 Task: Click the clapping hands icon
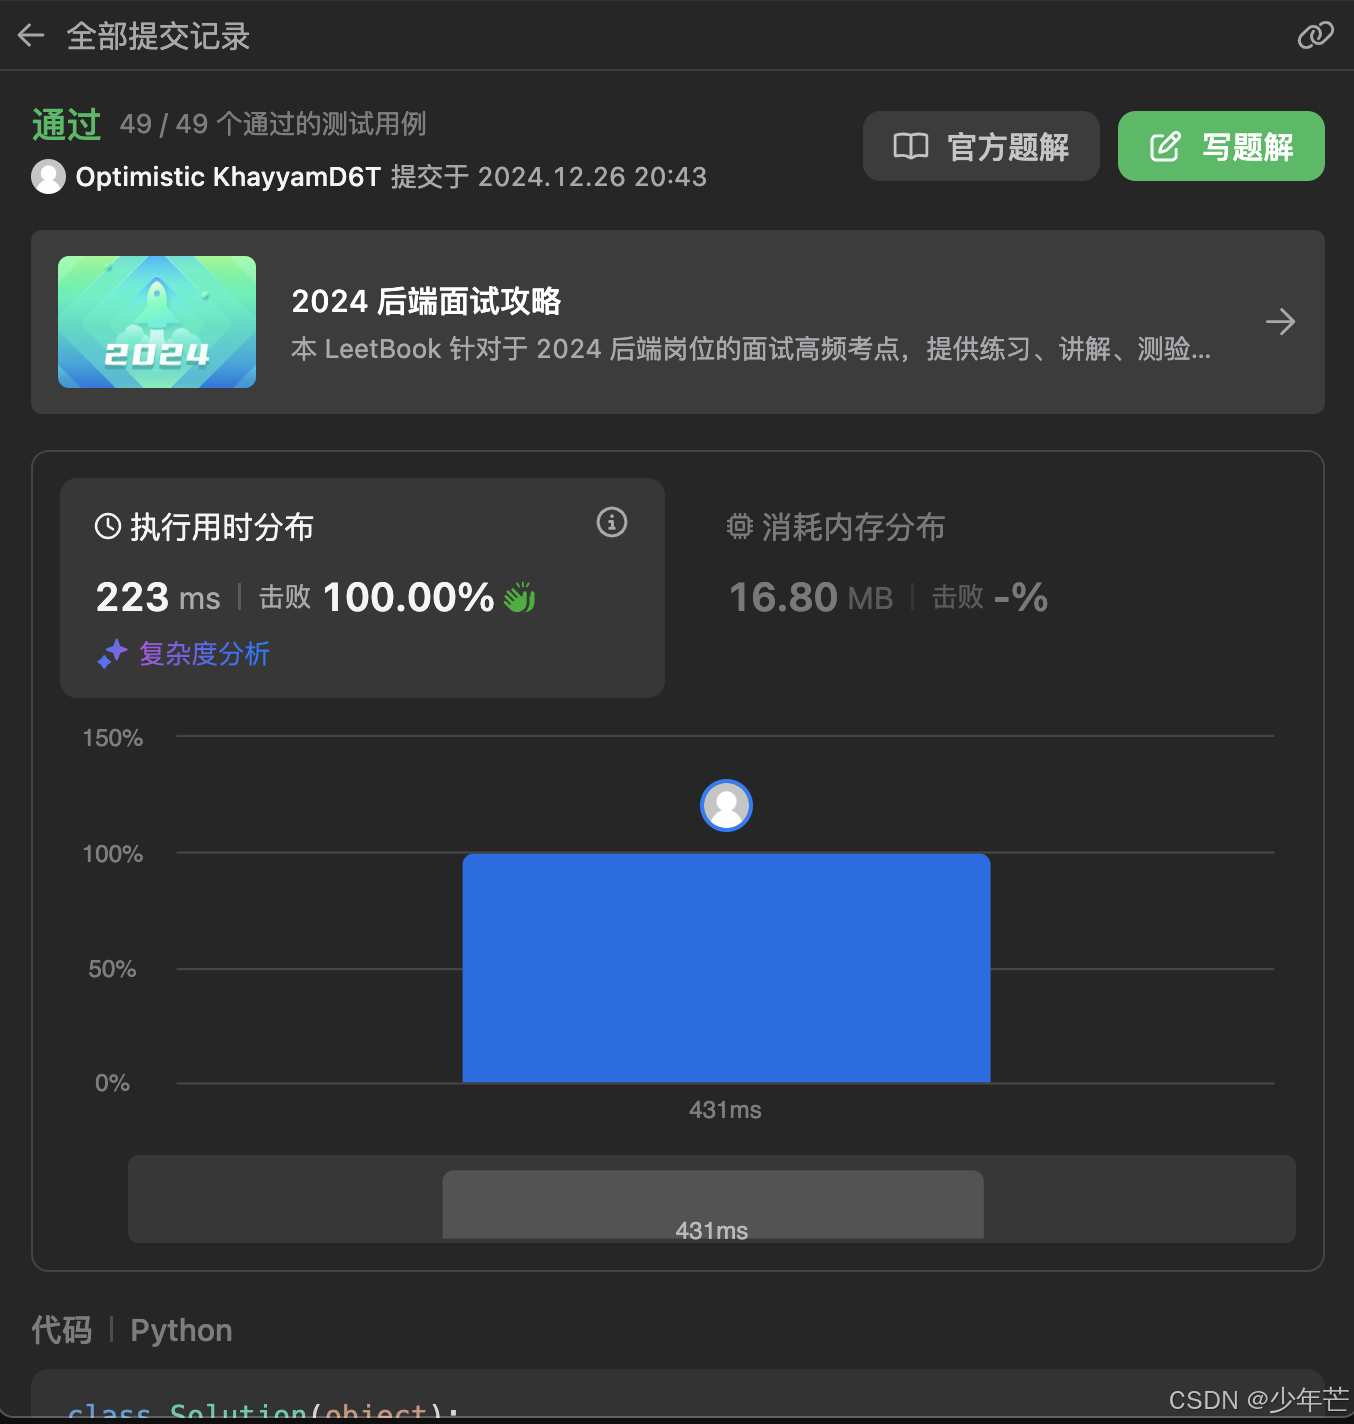pyautogui.click(x=519, y=597)
